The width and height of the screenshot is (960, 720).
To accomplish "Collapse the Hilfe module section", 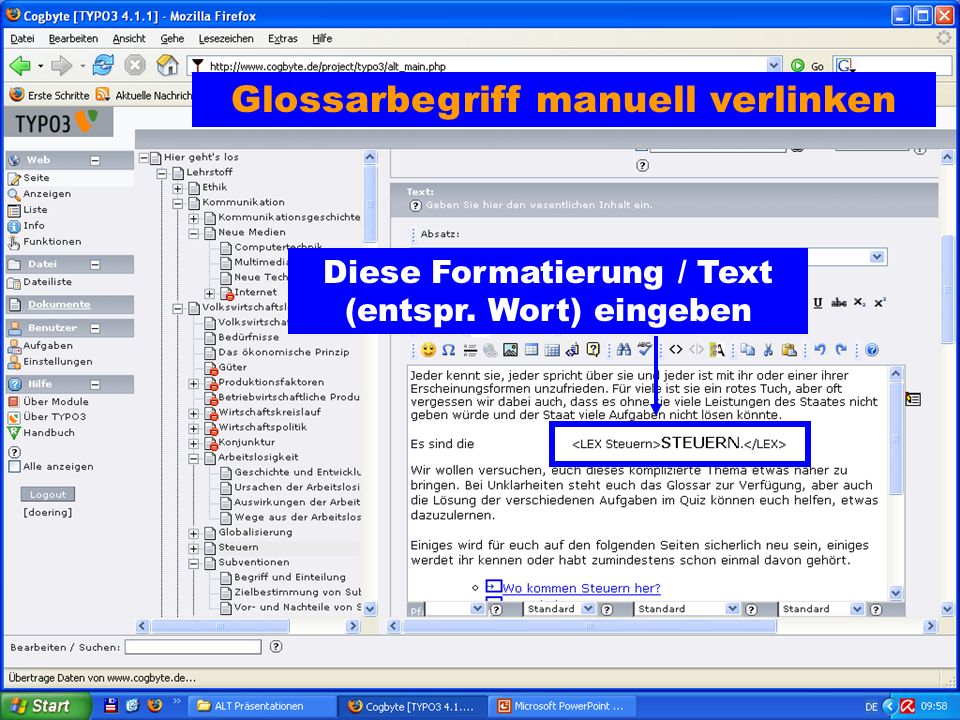I will [95, 384].
